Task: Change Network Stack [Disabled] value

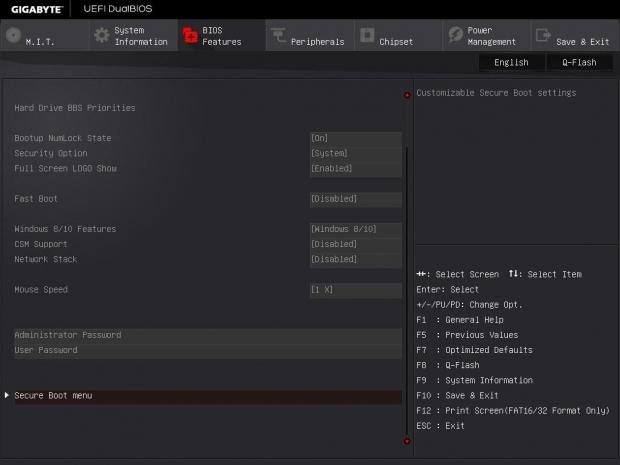Action: click(x=355, y=259)
